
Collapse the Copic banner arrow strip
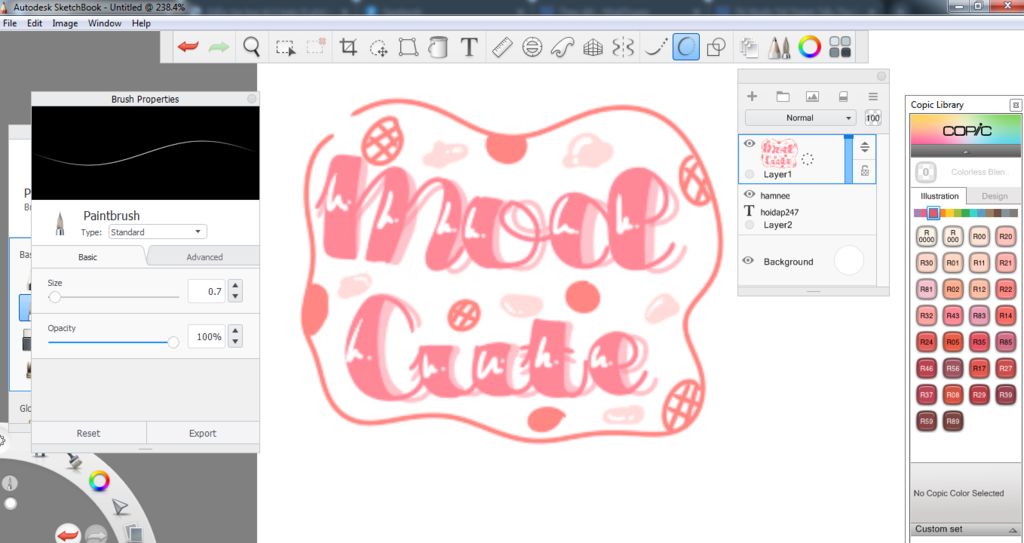965,152
